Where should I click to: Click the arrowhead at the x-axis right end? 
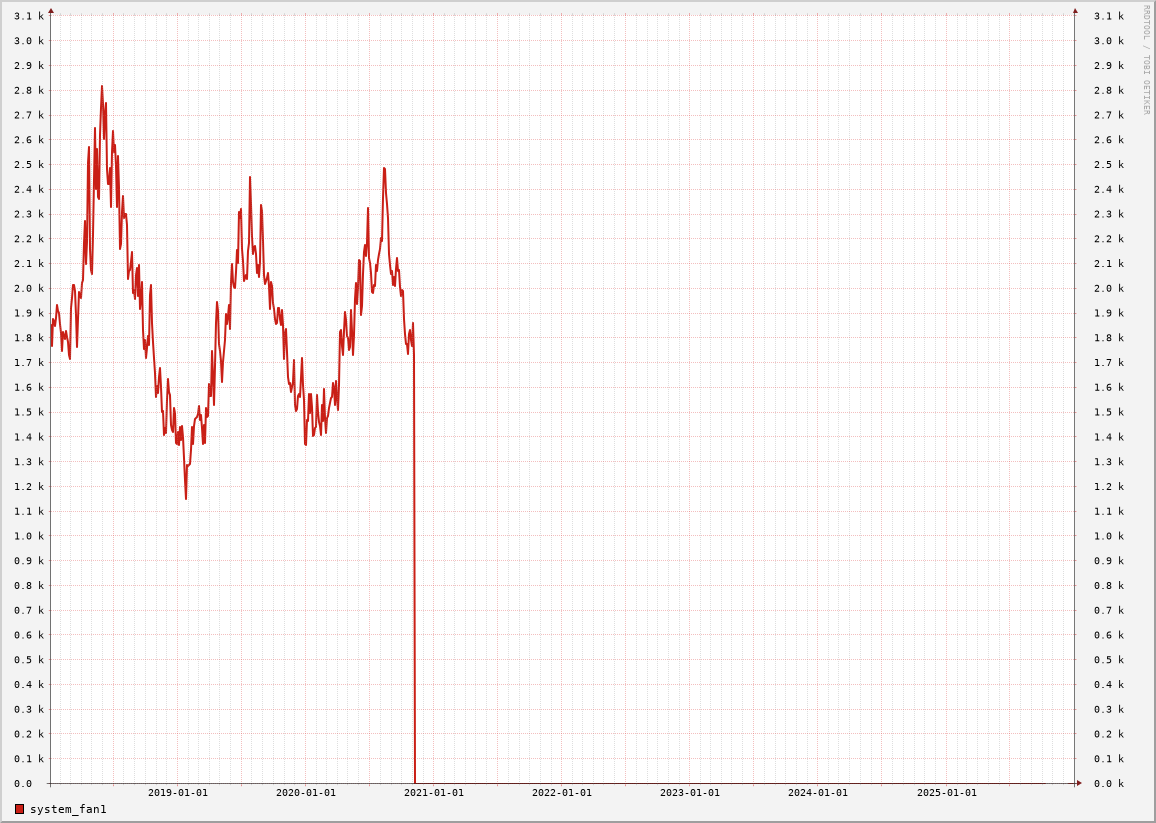click(x=1079, y=783)
